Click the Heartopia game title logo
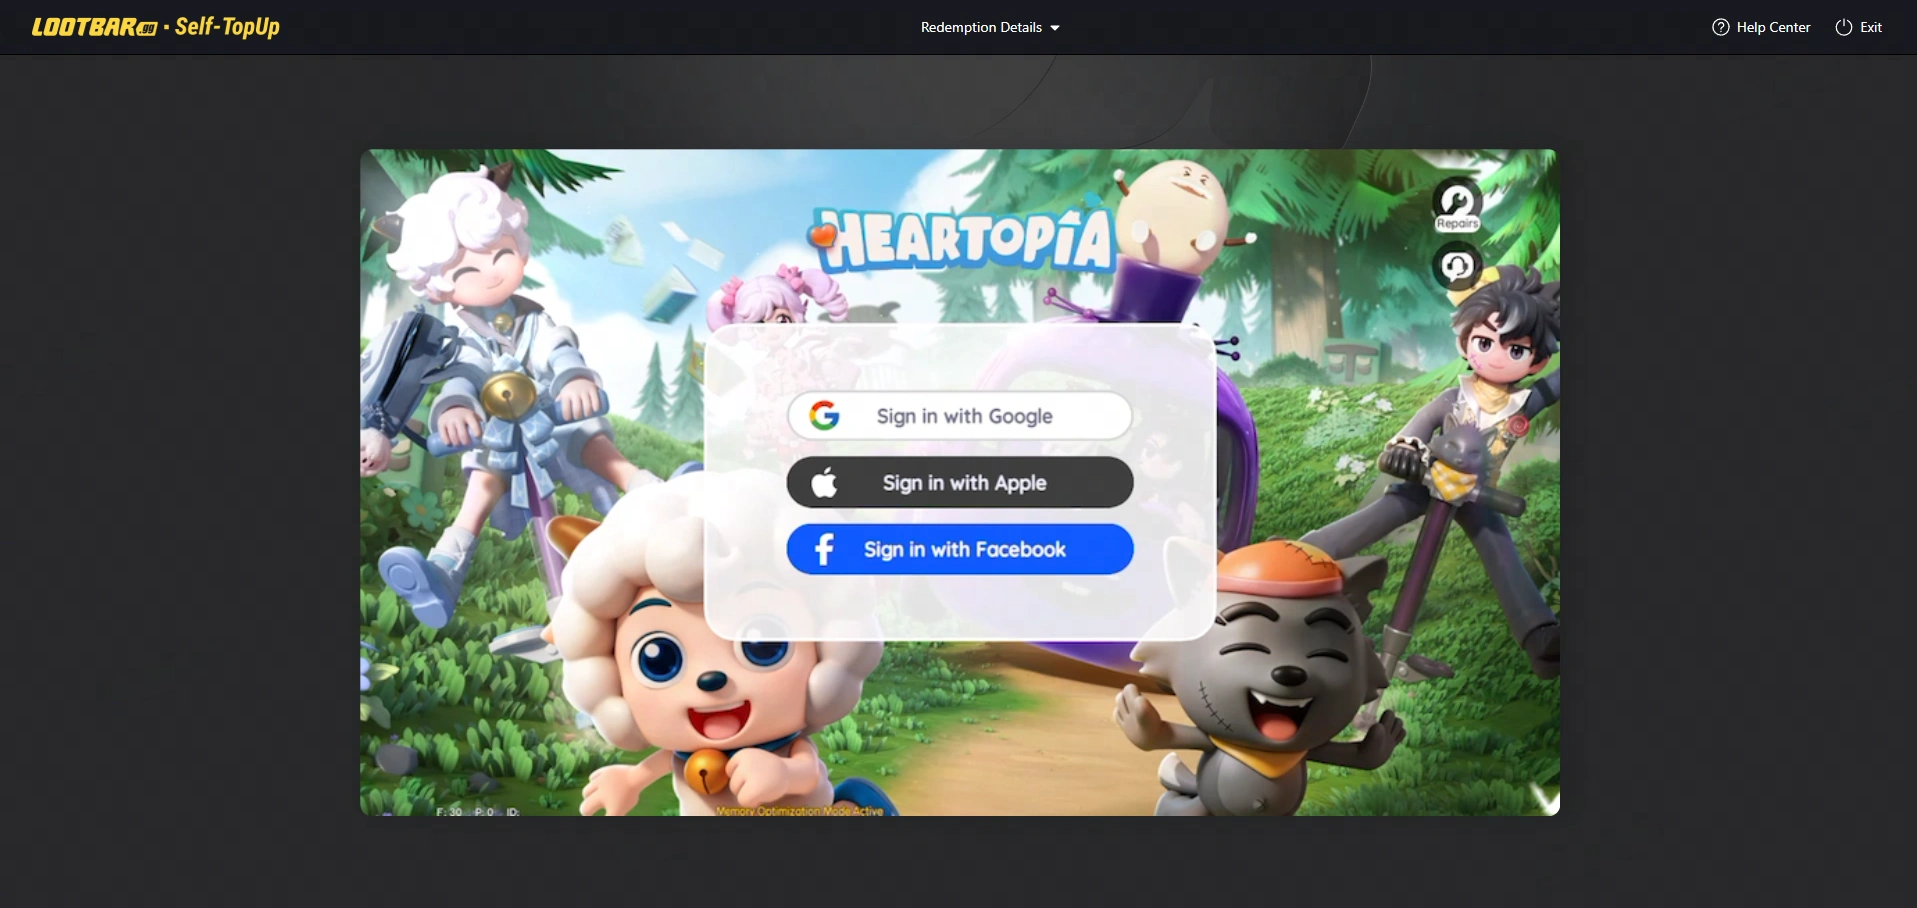The width and height of the screenshot is (1917, 908). tap(965, 240)
